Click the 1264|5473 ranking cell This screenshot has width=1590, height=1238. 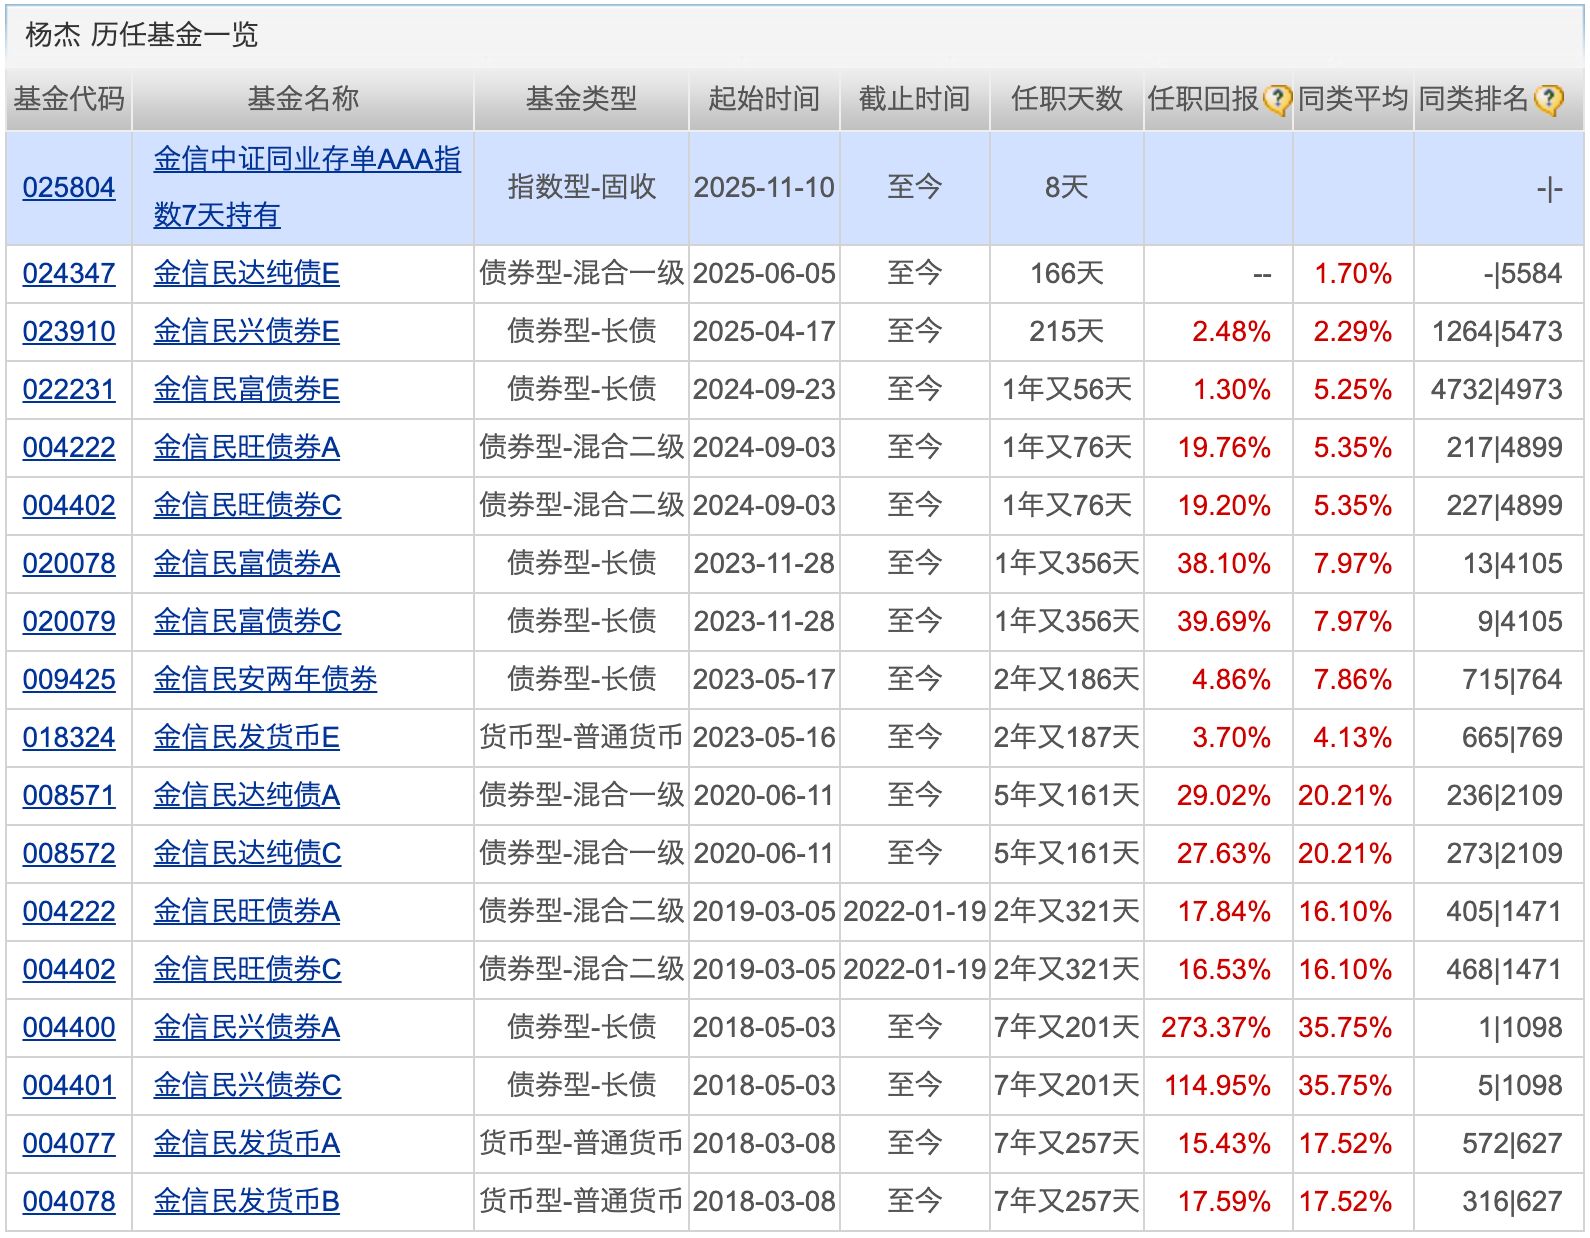tap(1497, 332)
